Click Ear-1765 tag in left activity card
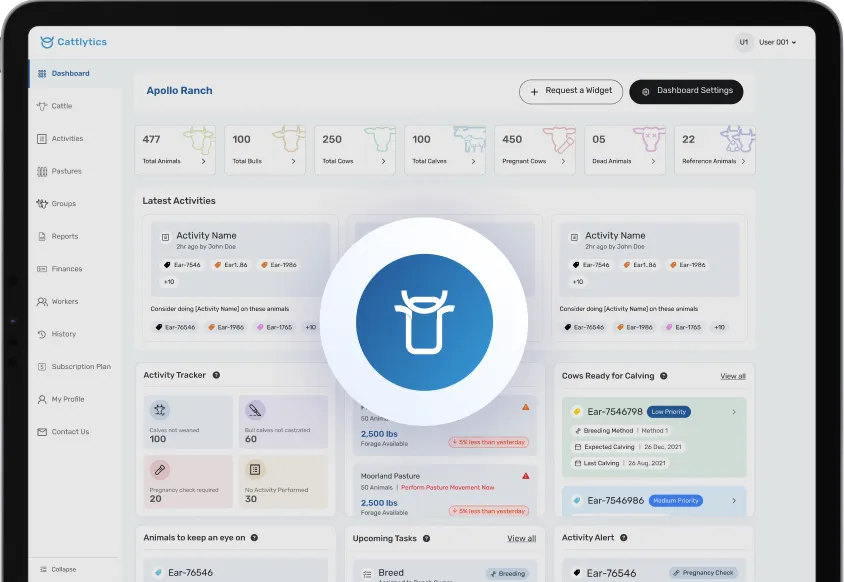 pyautogui.click(x=275, y=327)
